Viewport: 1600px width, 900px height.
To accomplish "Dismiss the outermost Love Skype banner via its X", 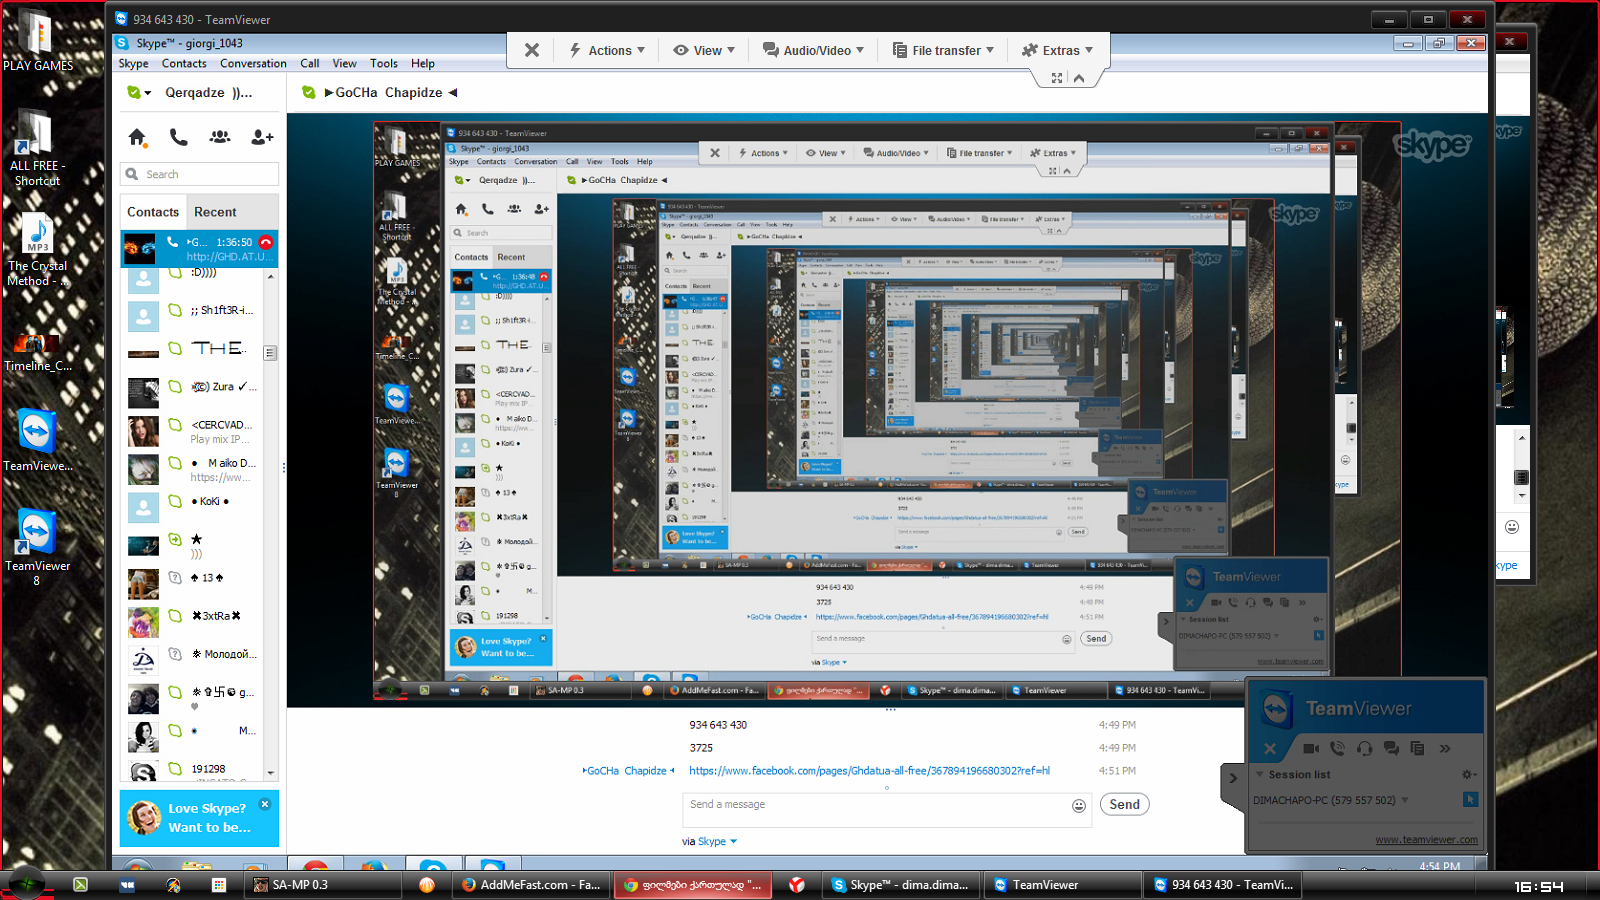I will tap(265, 804).
